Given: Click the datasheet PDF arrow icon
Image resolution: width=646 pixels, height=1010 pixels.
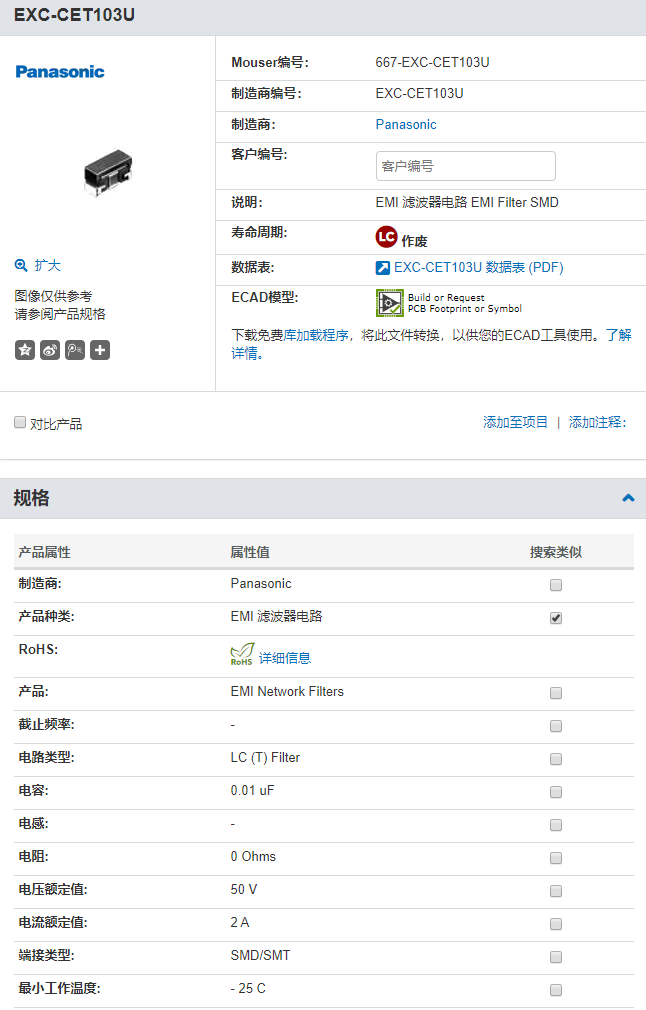Looking at the screenshot, I should pyautogui.click(x=383, y=267).
